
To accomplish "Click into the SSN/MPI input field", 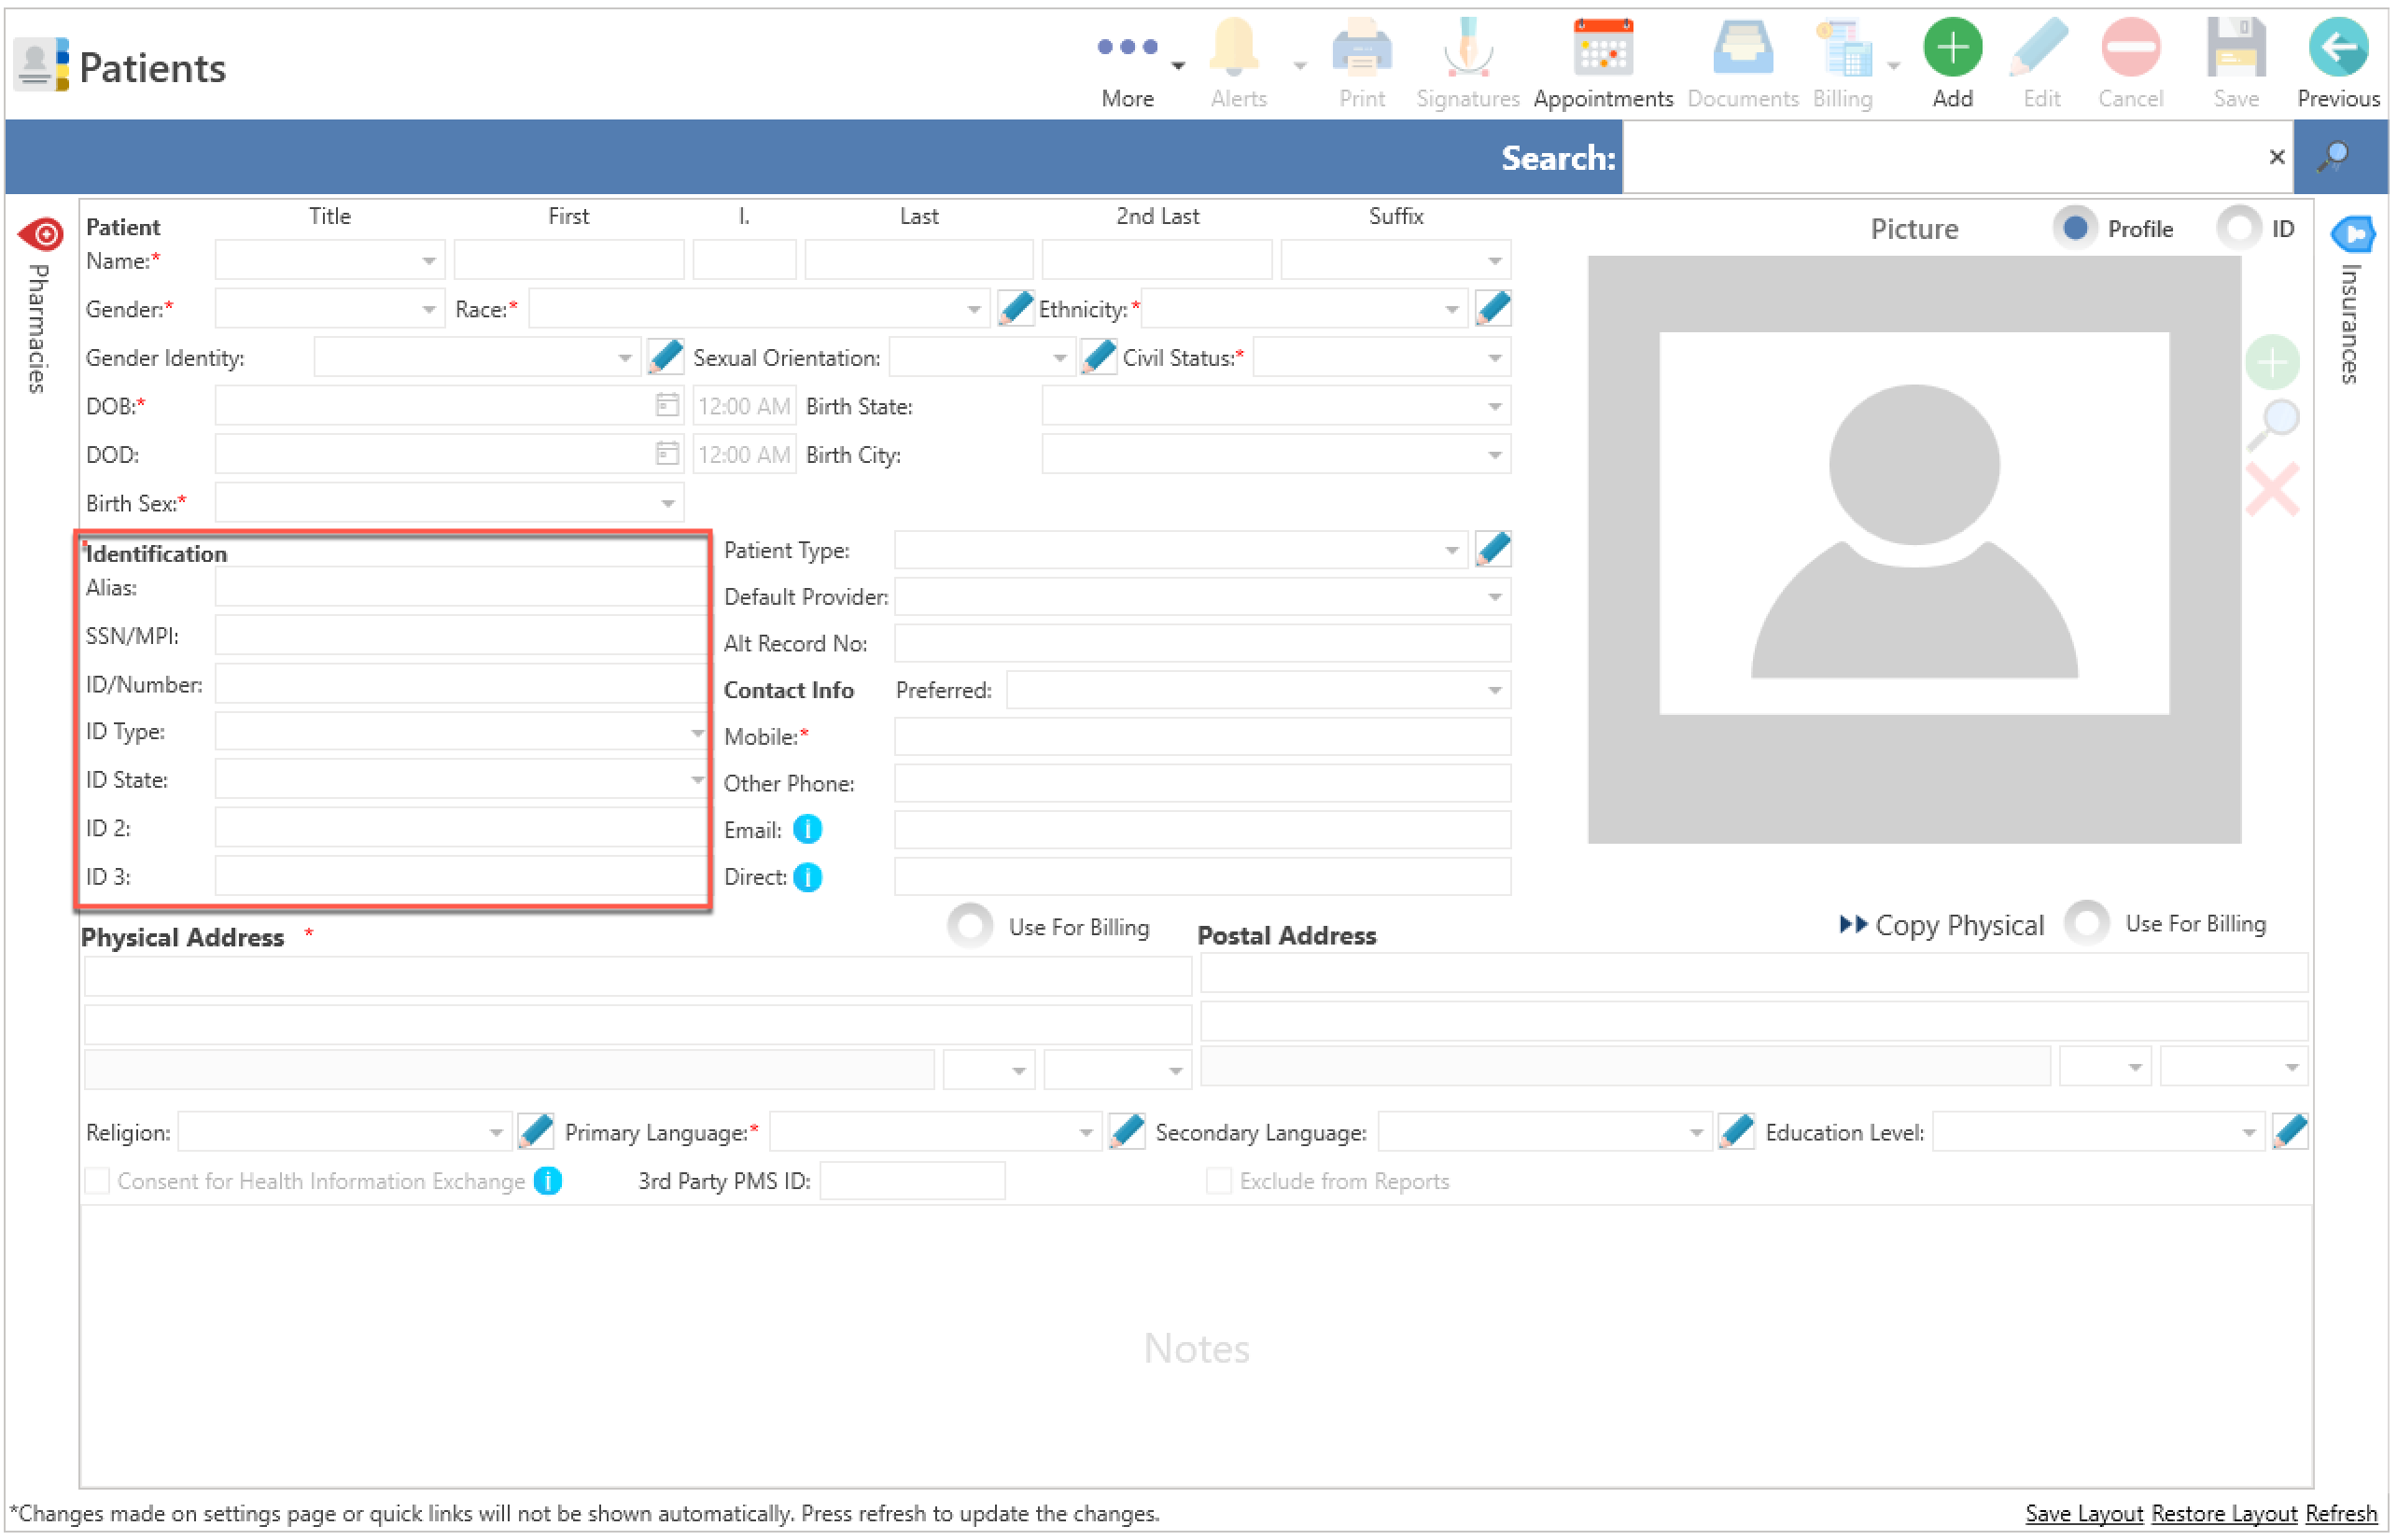I will click(460, 636).
